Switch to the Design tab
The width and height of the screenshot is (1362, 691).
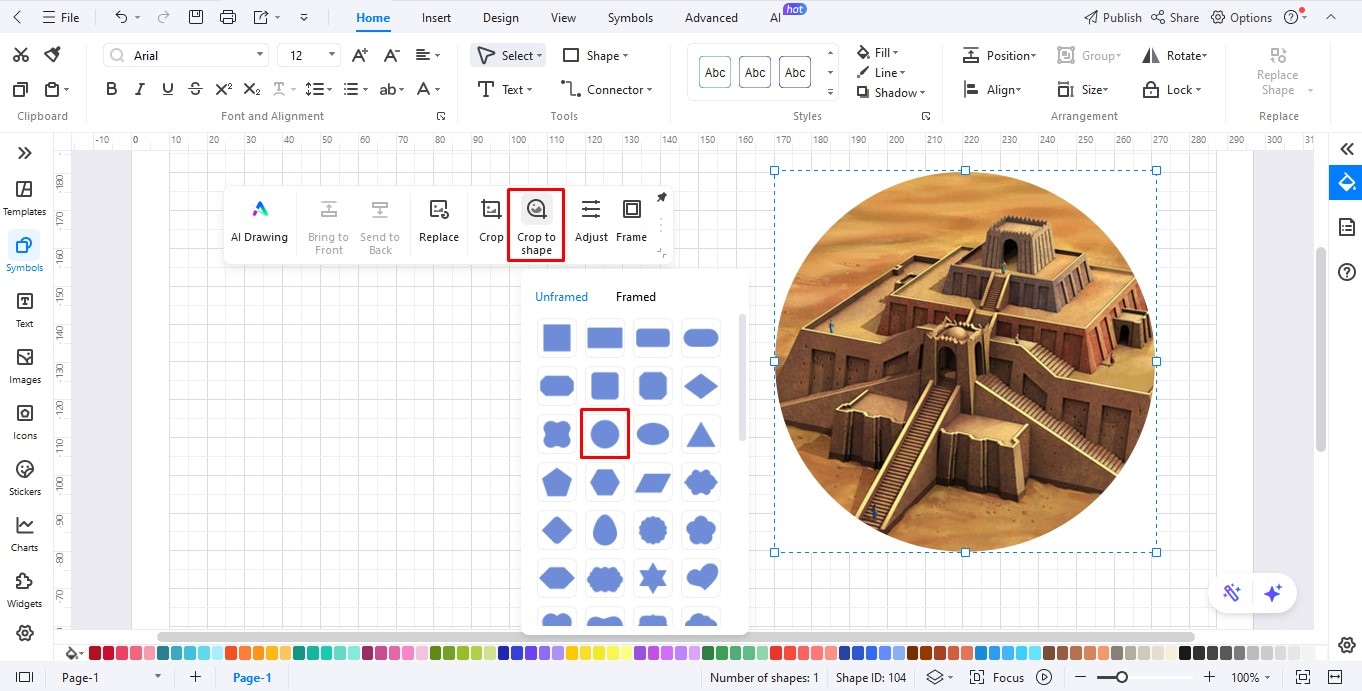coord(500,18)
